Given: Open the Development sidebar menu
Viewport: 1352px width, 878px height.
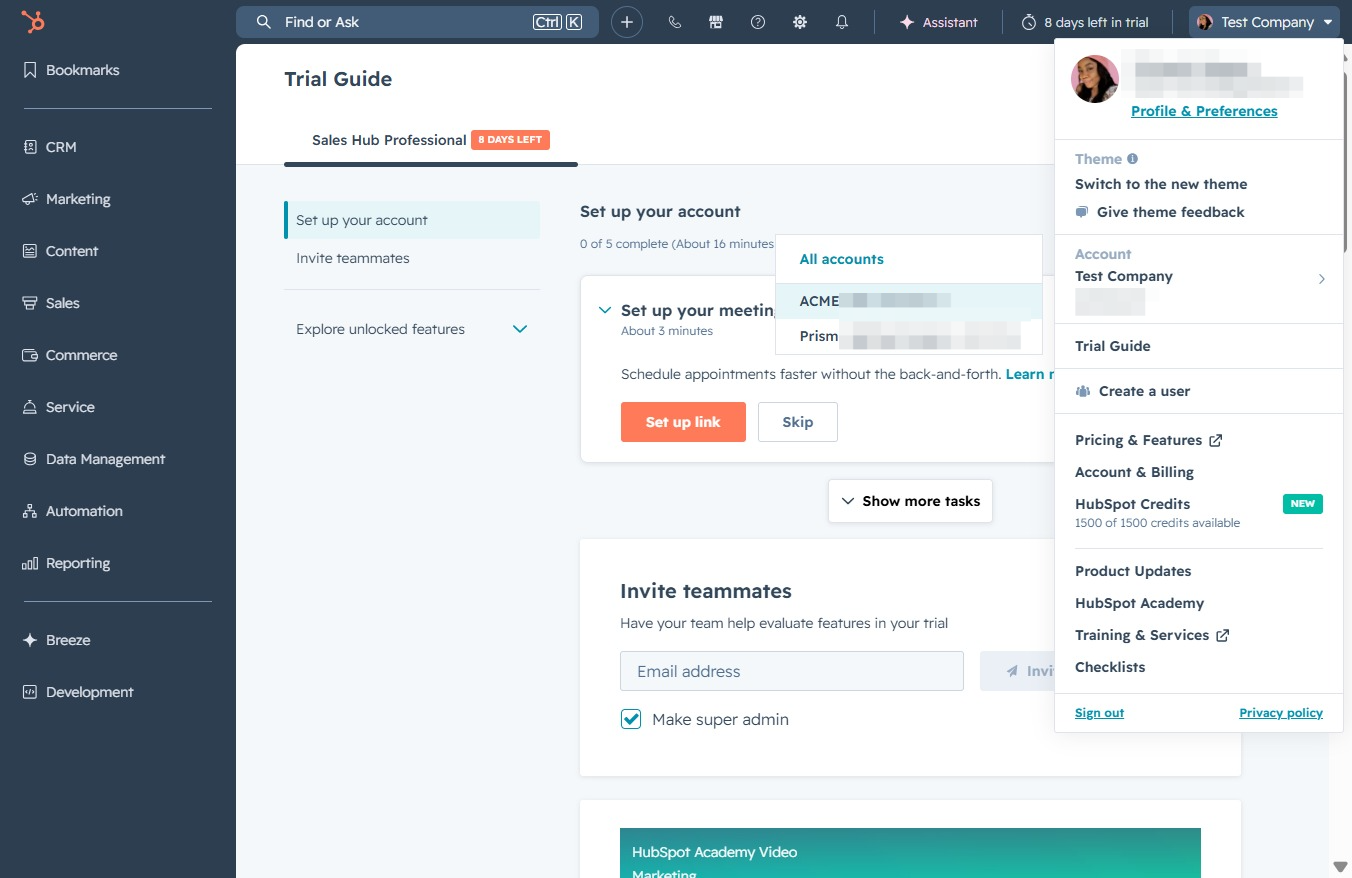Looking at the screenshot, I should pyautogui.click(x=78, y=692).
